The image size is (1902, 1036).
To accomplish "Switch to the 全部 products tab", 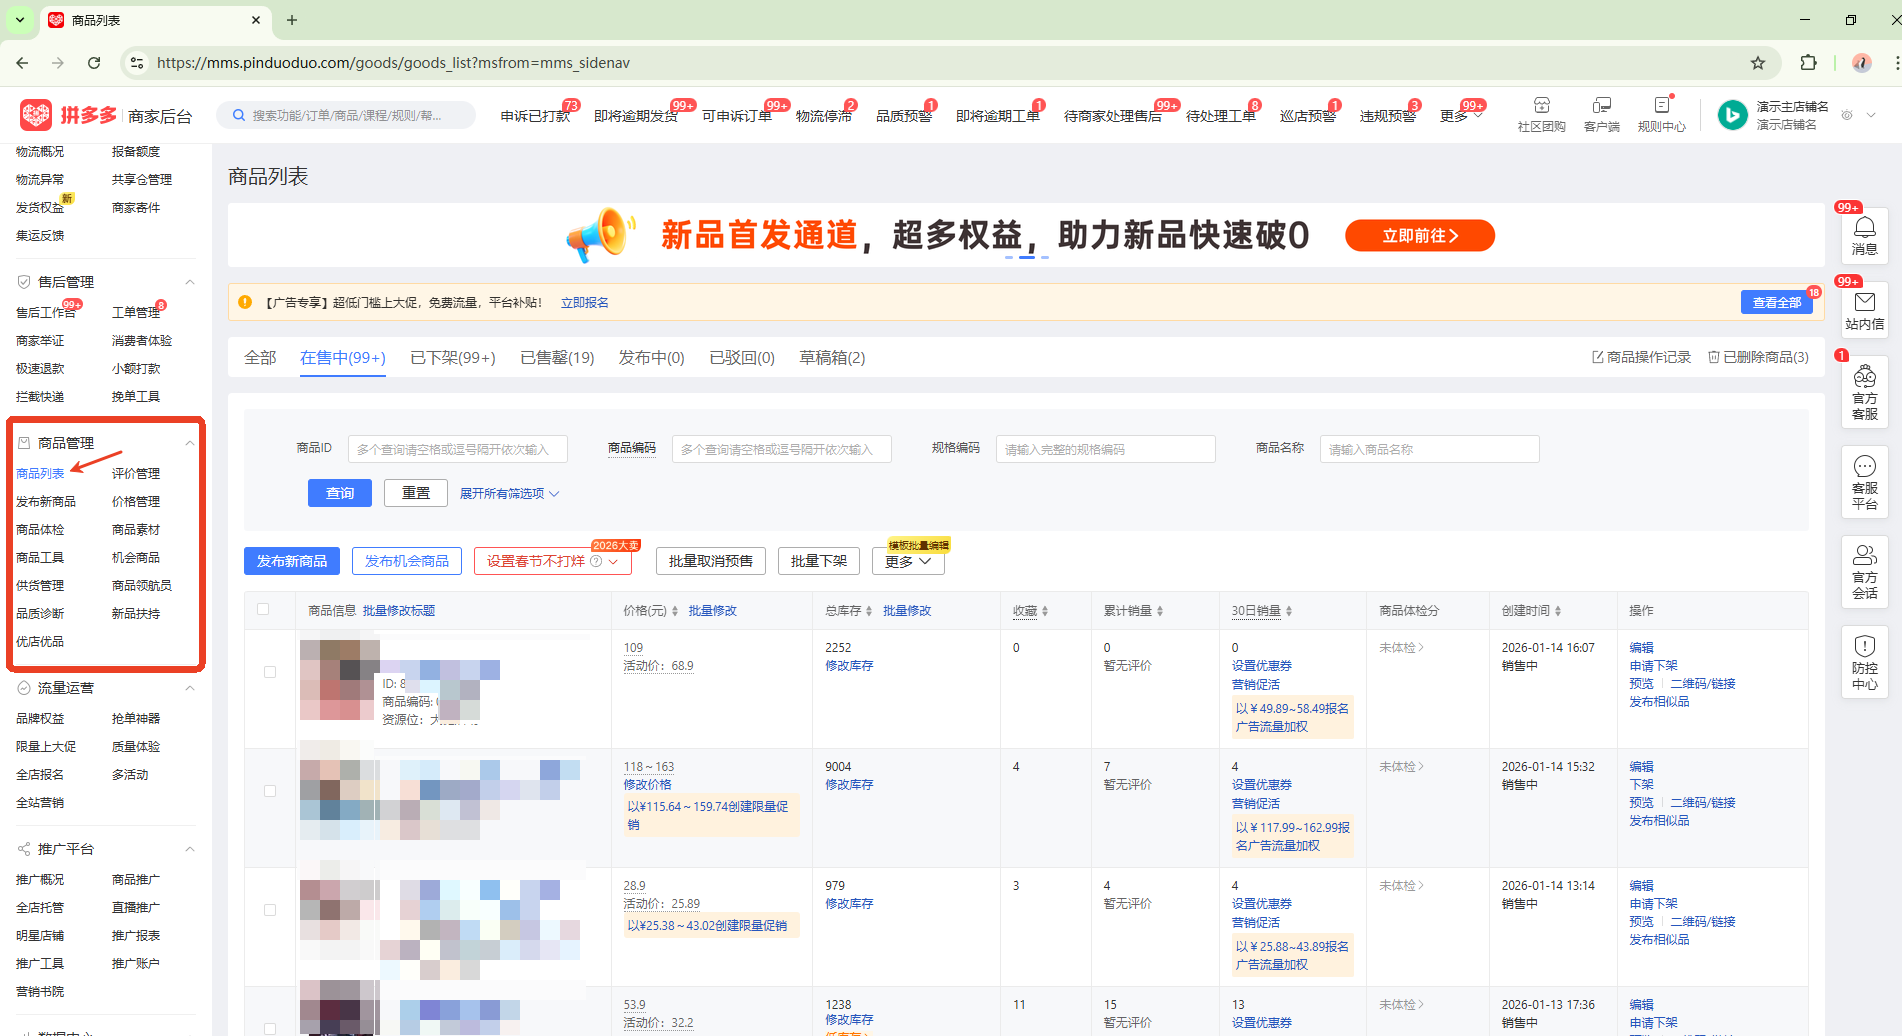I will (x=260, y=358).
